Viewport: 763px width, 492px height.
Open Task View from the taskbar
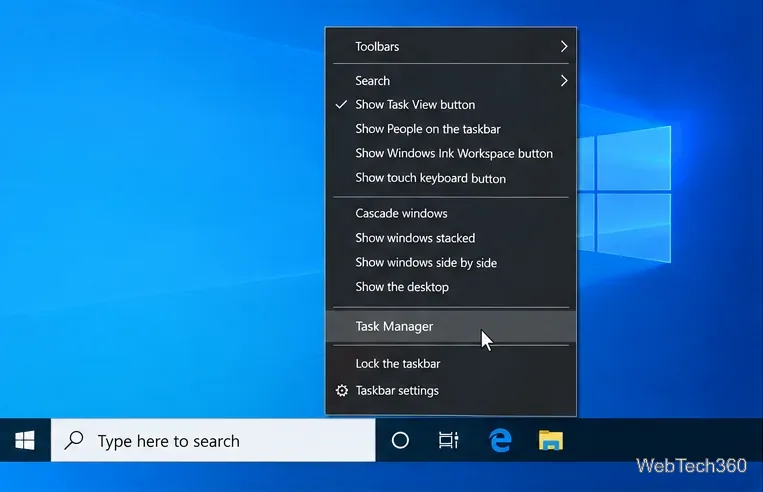pyautogui.click(x=448, y=440)
